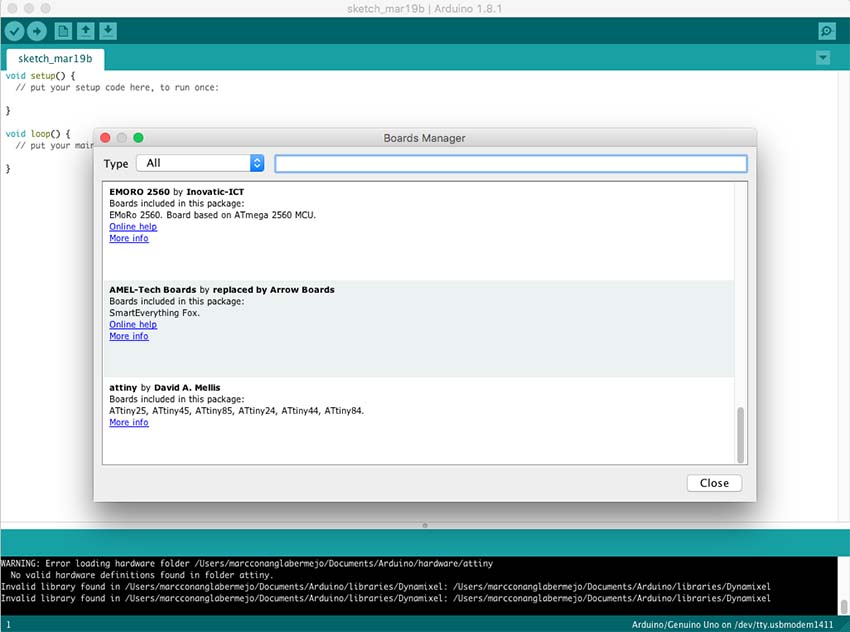Click the Close button in Boards Manager
This screenshot has height=632, width=850.
click(x=714, y=483)
